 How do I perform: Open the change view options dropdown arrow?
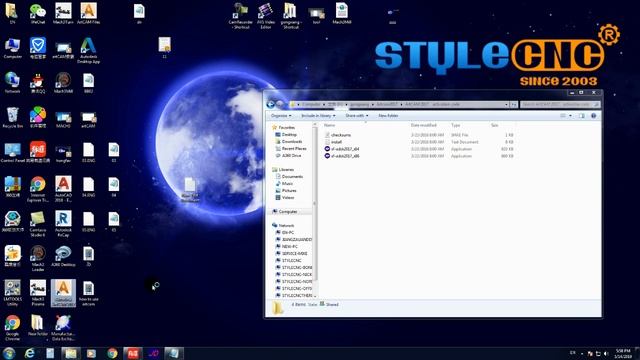point(571,116)
